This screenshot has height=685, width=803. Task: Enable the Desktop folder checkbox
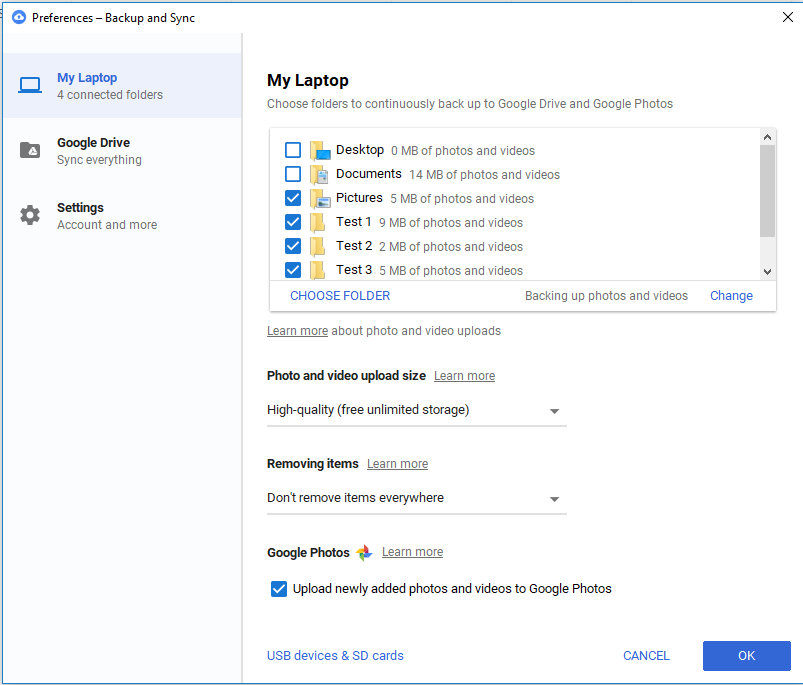coord(293,150)
